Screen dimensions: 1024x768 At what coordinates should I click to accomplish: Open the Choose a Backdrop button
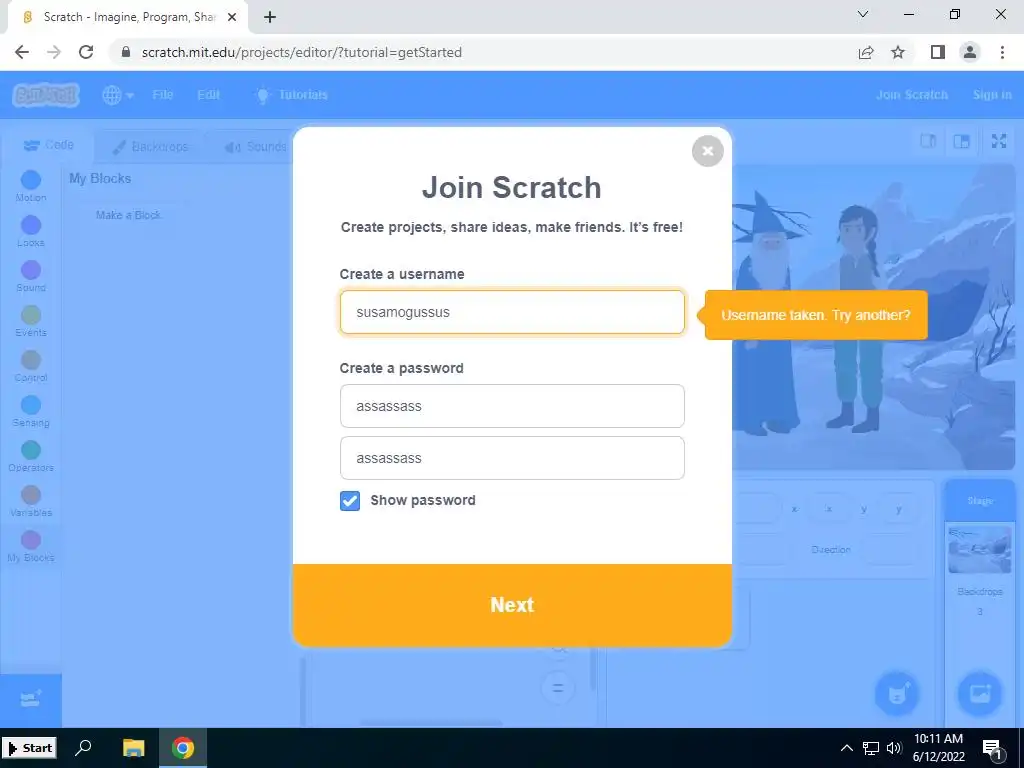click(980, 694)
